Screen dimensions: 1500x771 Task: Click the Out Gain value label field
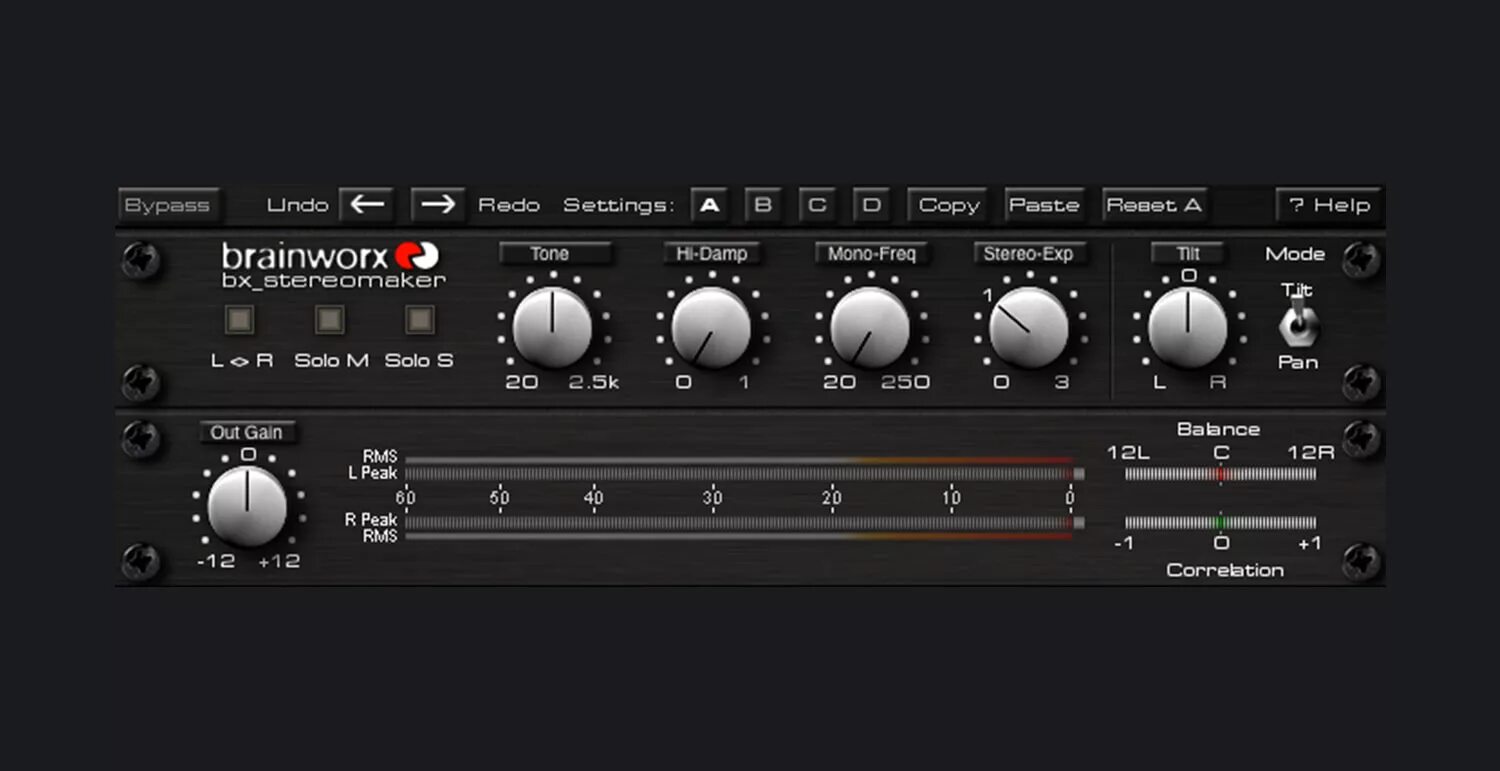247,432
